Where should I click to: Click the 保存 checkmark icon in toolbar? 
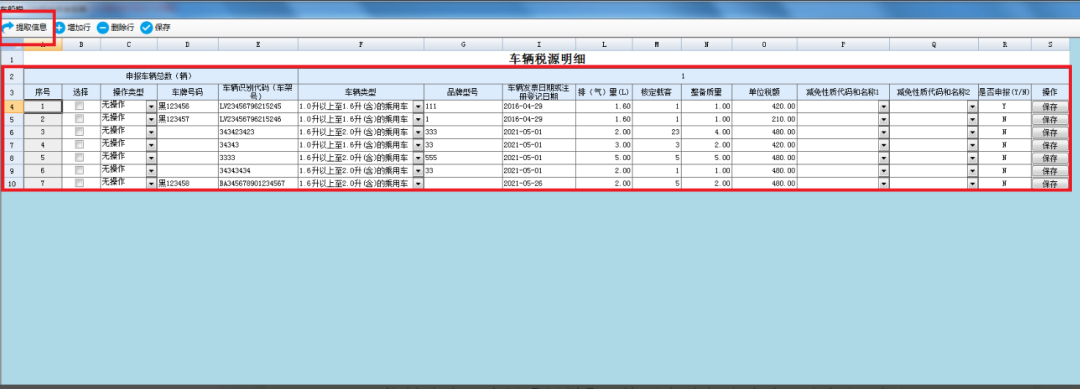click(147, 28)
